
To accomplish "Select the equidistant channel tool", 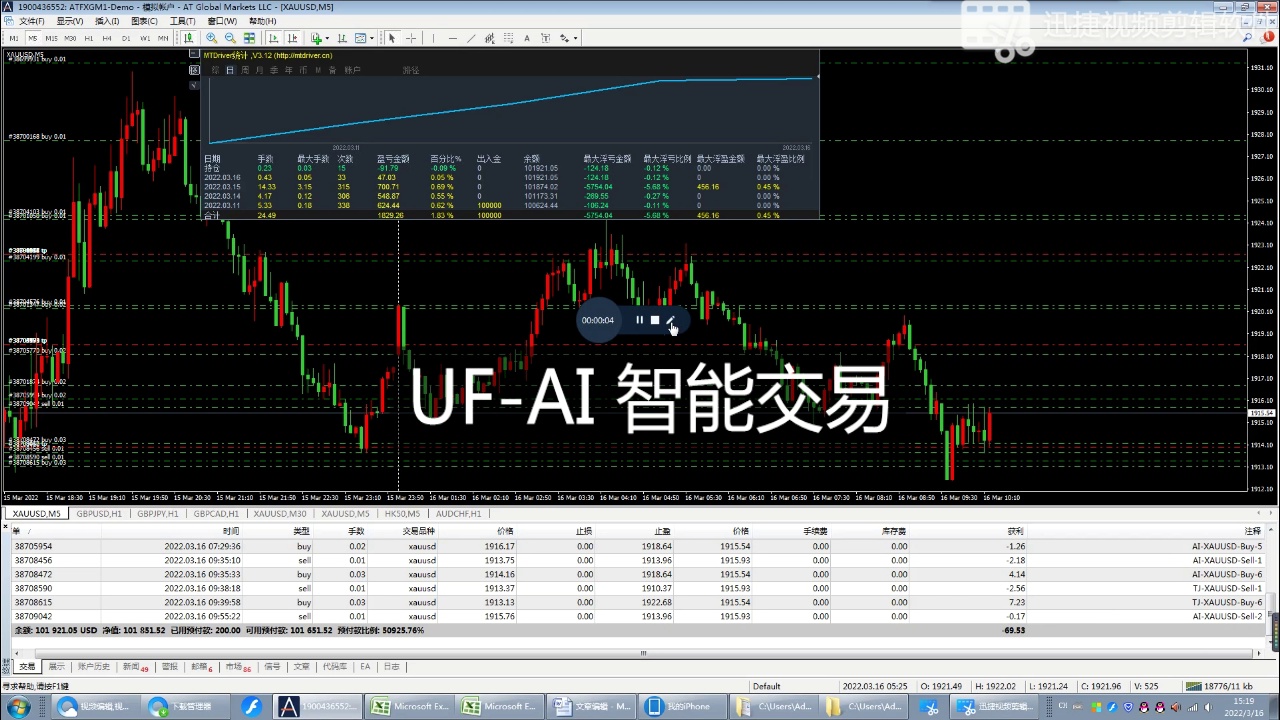I will pyautogui.click(x=490, y=38).
